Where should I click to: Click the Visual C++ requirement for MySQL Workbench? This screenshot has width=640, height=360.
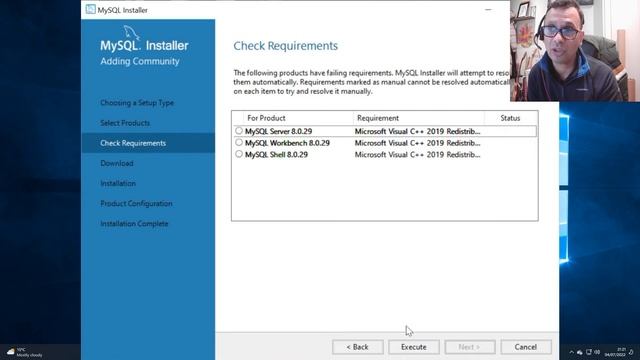pyautogui.click(x=417, y=143)
